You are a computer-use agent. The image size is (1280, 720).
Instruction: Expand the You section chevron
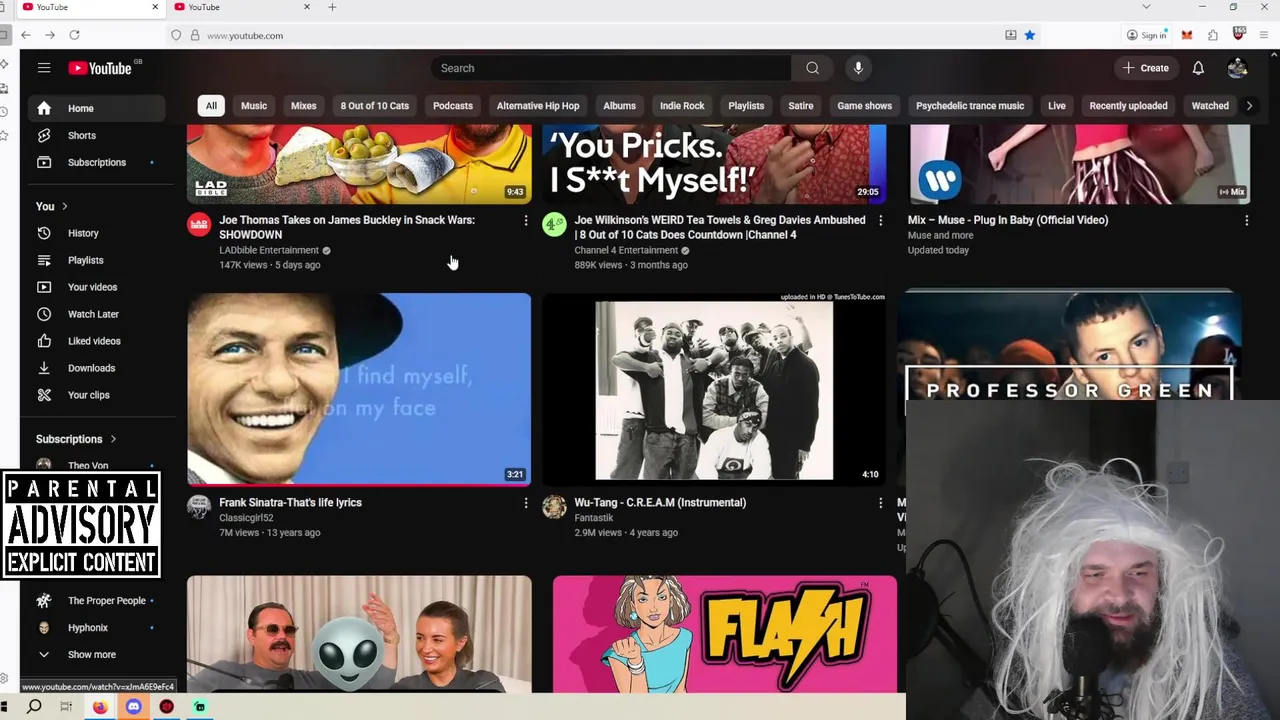[65, 207]
